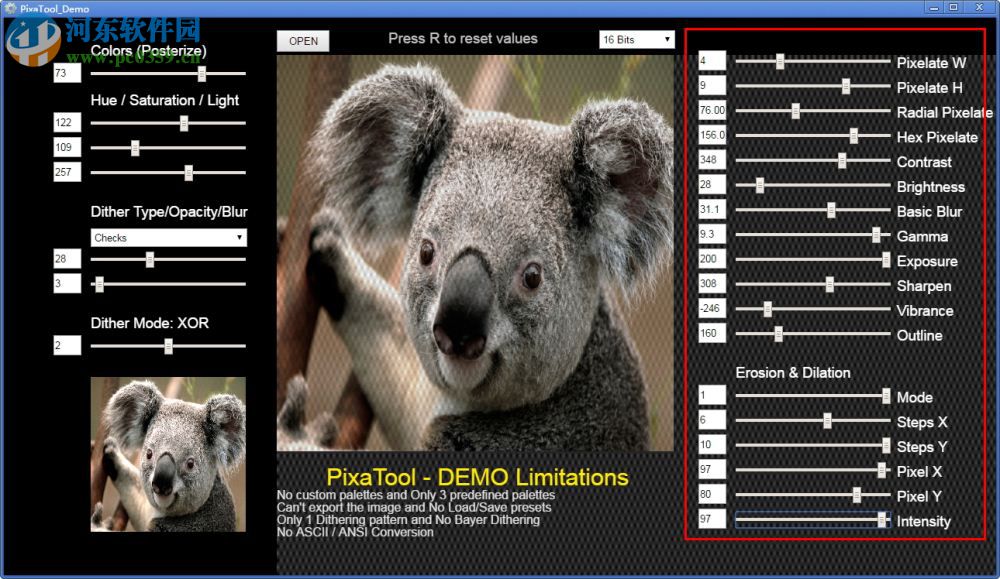1000x579 pixels.
Task: Click the Pixelate W slider handle
Action: point(782,63)
